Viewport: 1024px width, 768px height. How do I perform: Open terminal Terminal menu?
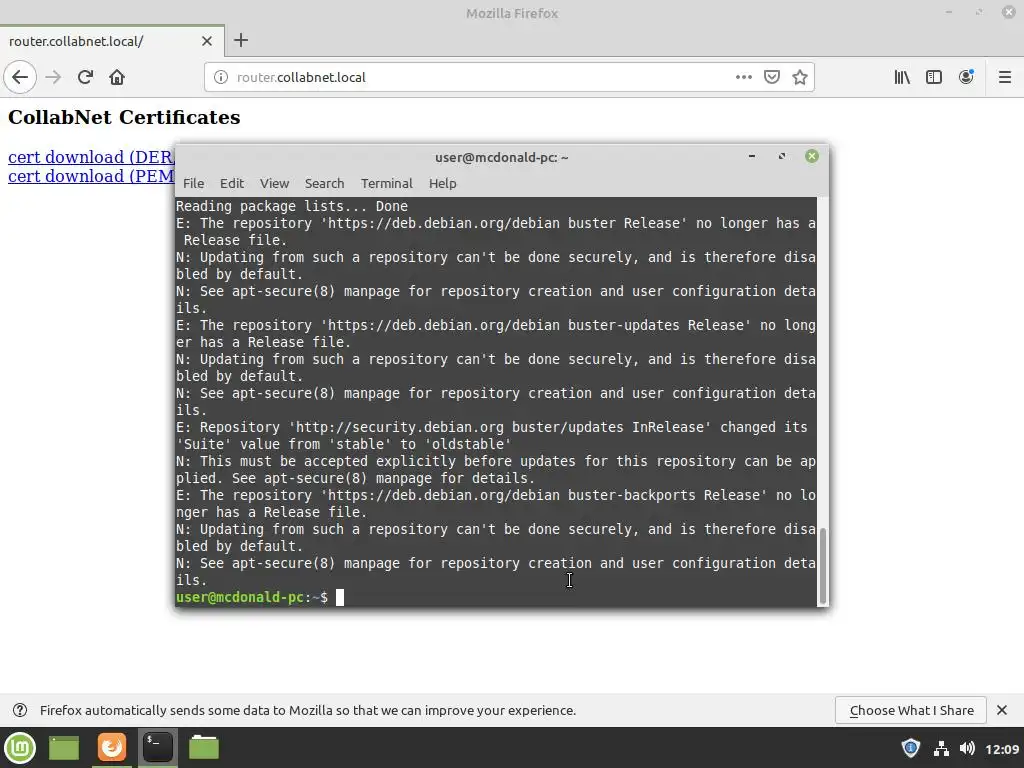click(x=387, y=184)
